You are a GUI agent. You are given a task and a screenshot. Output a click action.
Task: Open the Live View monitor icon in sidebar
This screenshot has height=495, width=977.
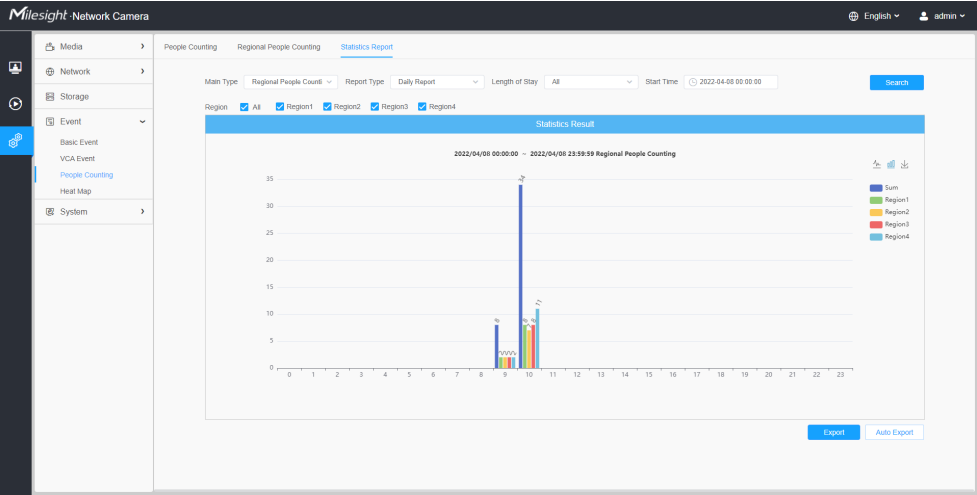point(16,67)
